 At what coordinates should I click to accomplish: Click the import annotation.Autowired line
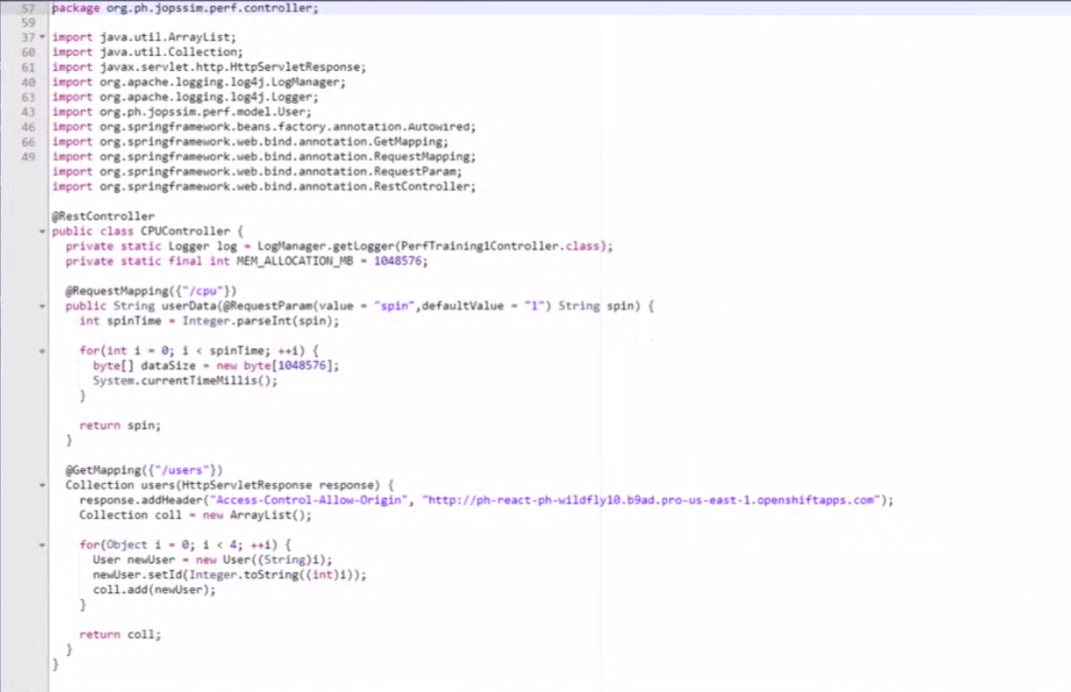click(264, 127)
